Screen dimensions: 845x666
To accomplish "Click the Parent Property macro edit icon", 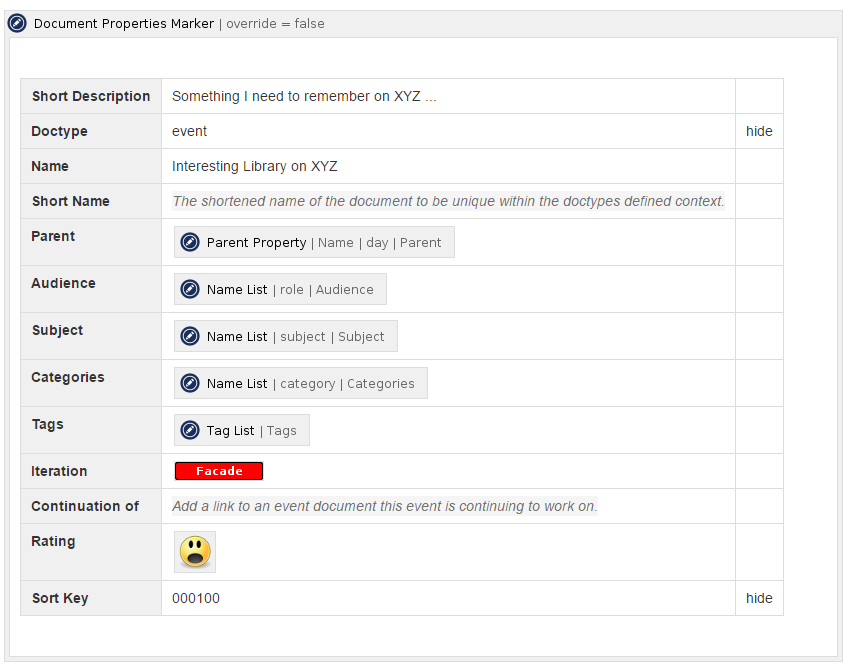I will (190, 242).
